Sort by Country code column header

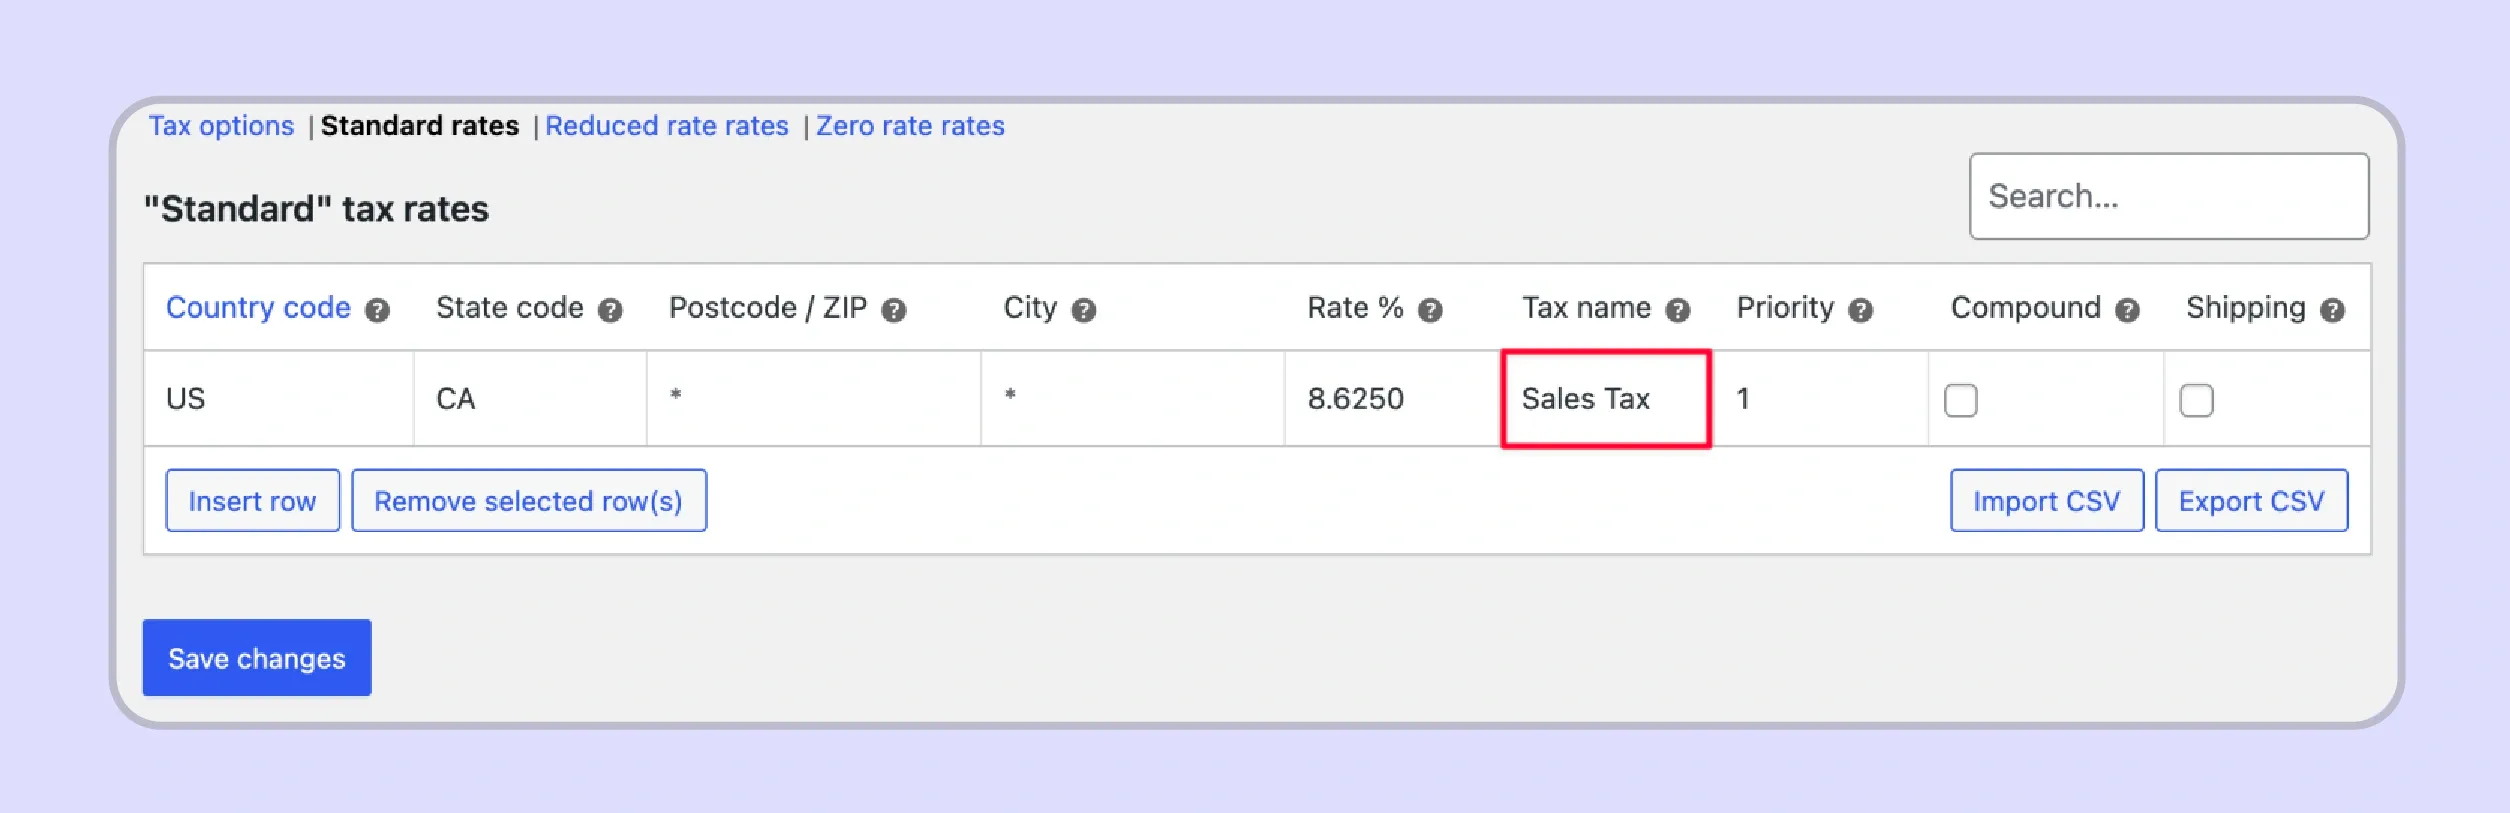pyautogui.click(x=258, y=308)
